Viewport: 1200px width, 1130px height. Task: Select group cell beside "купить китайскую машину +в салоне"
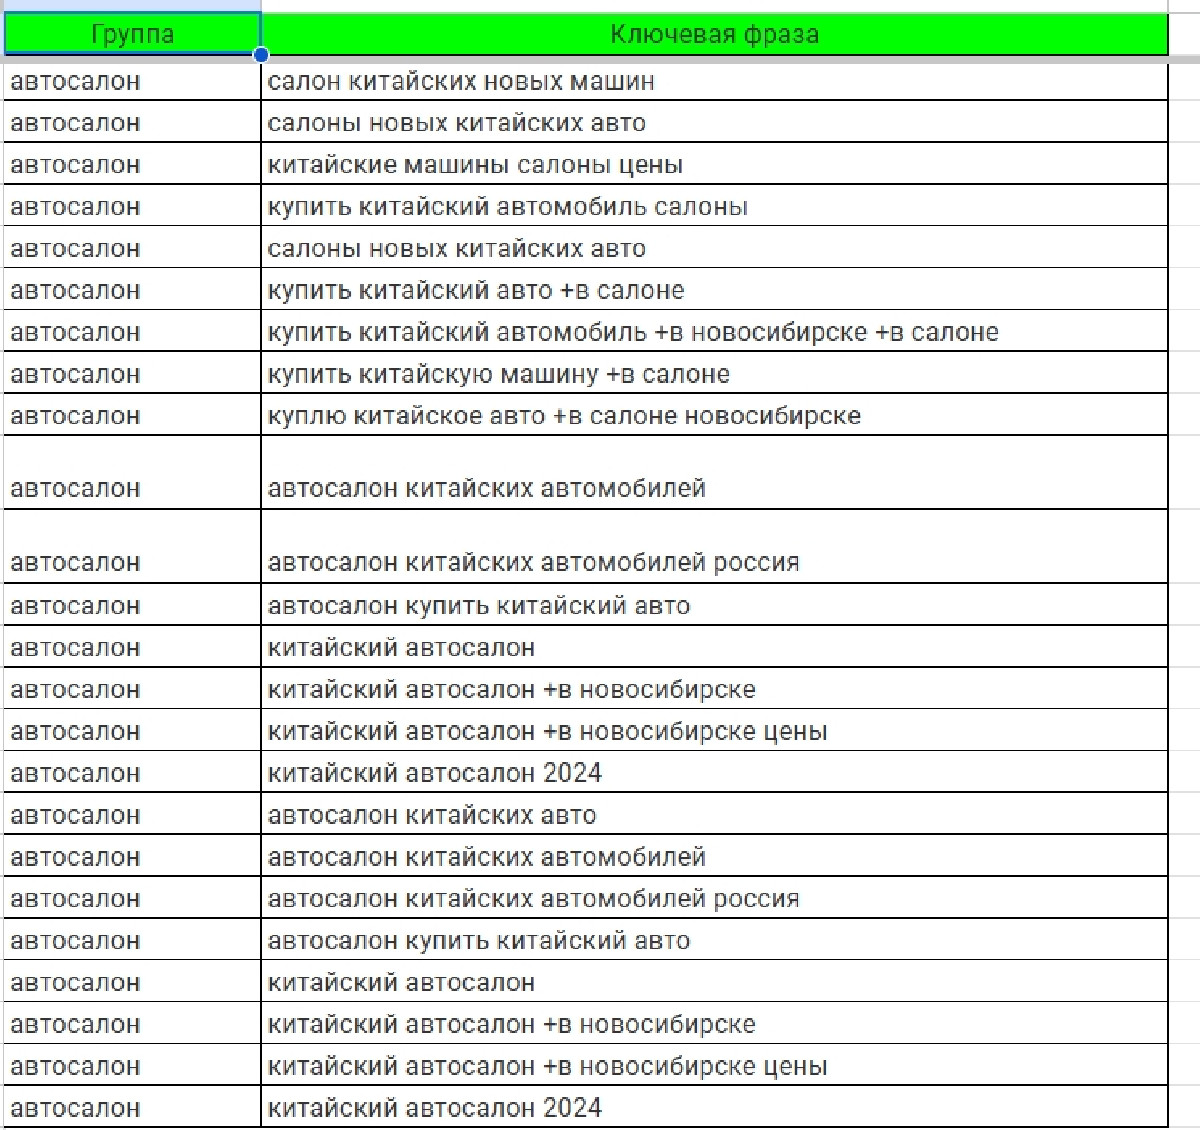[x=132, y=374]
